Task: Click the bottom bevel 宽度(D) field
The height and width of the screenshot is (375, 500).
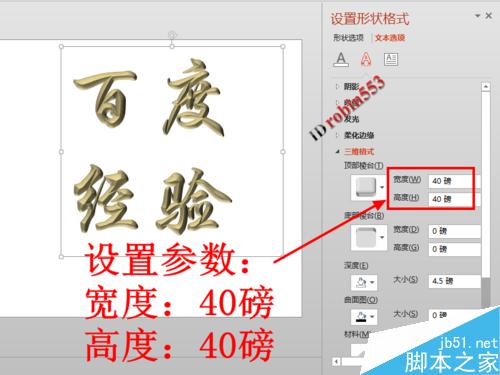Action: pos(454,231)
